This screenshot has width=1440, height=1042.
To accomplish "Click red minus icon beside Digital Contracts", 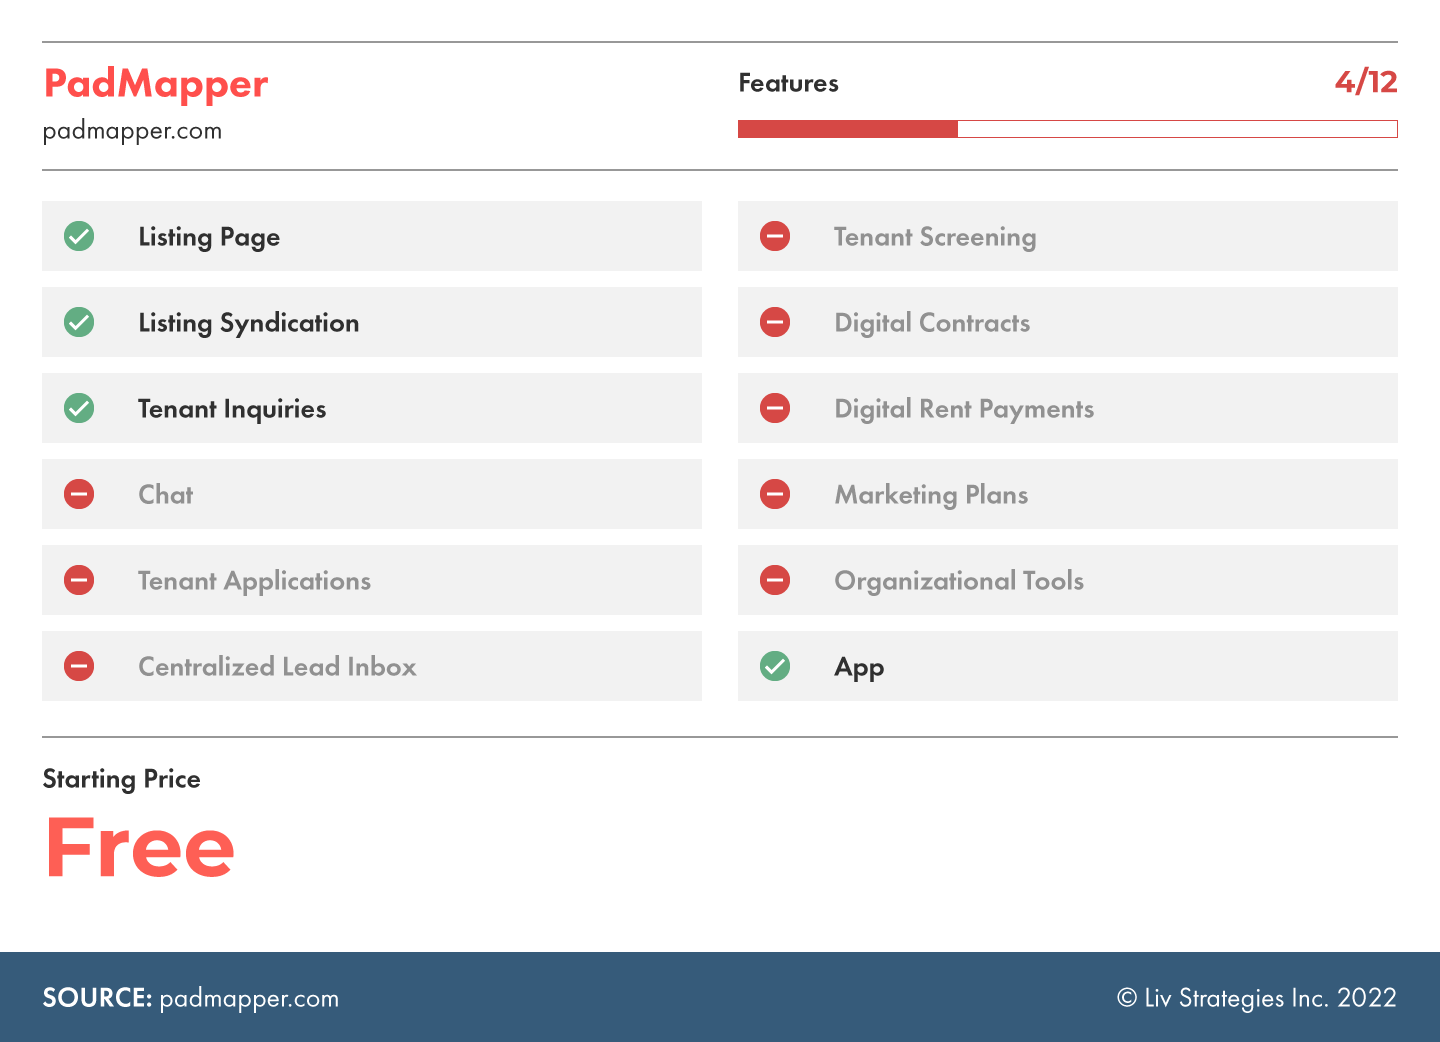I will (x=775, y=323).
